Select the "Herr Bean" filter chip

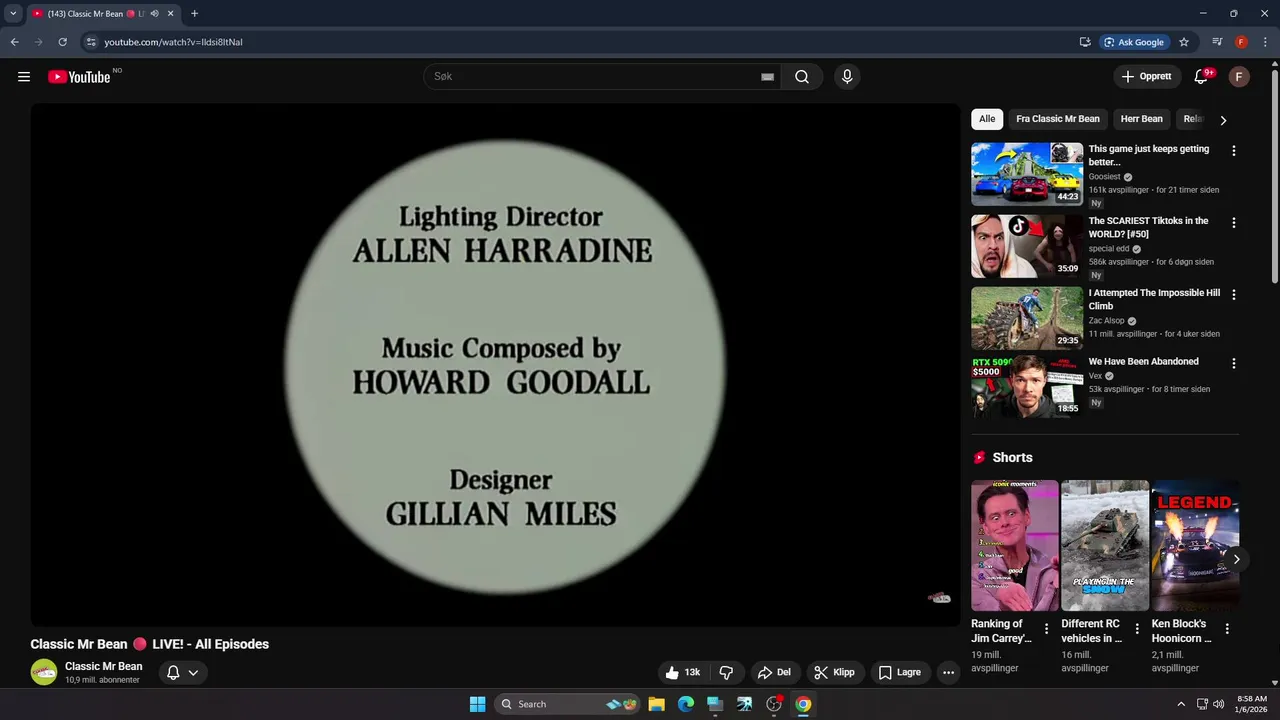coord(1142,119)
